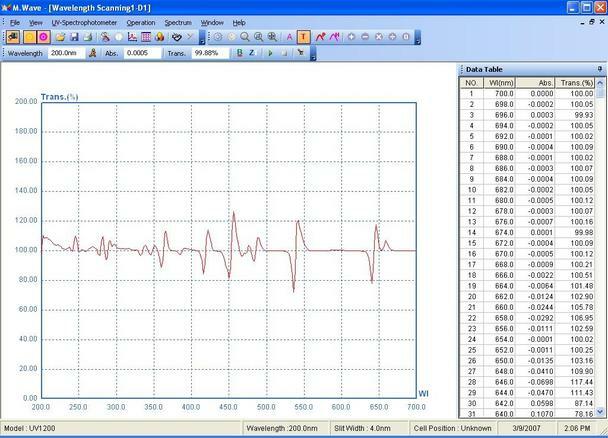608x438 pixels.
Task: Expand zoom toolbar options chevron at right end
Action: coord(418,38)
